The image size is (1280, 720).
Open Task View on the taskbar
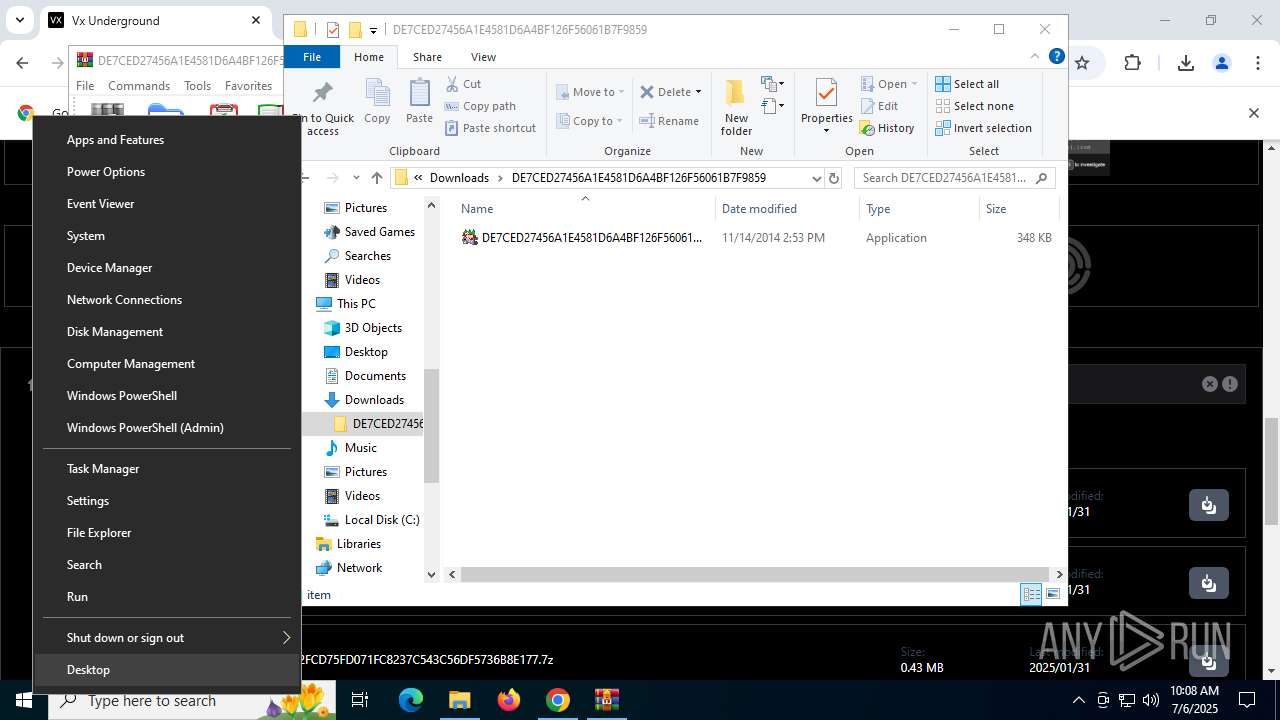tap(360, 700)
